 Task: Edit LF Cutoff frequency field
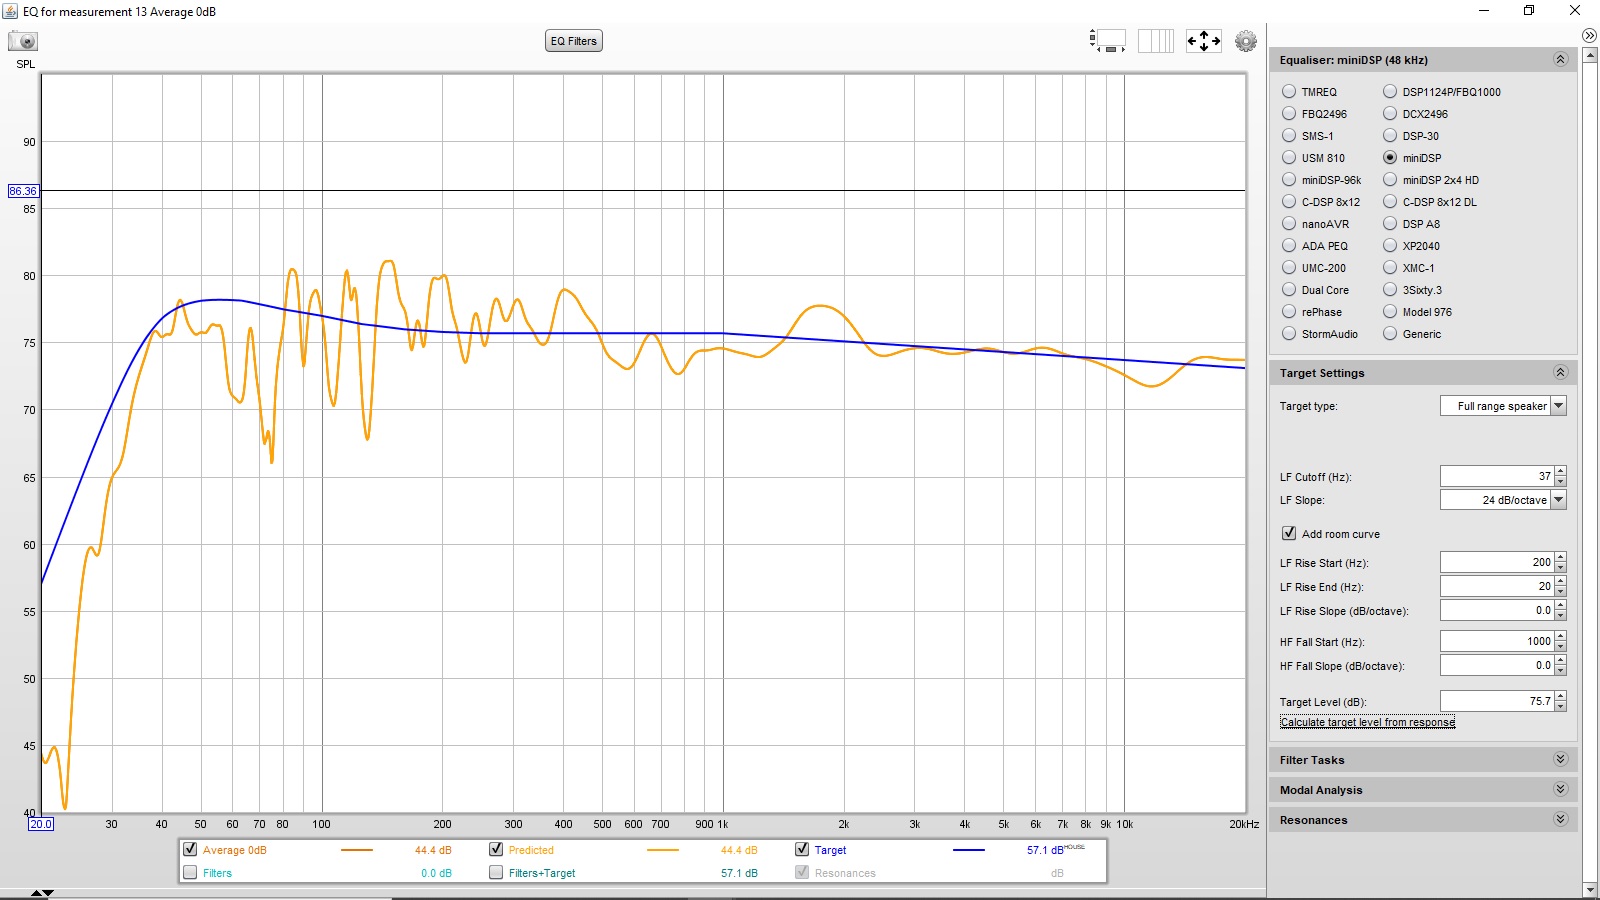(1497, 476)
